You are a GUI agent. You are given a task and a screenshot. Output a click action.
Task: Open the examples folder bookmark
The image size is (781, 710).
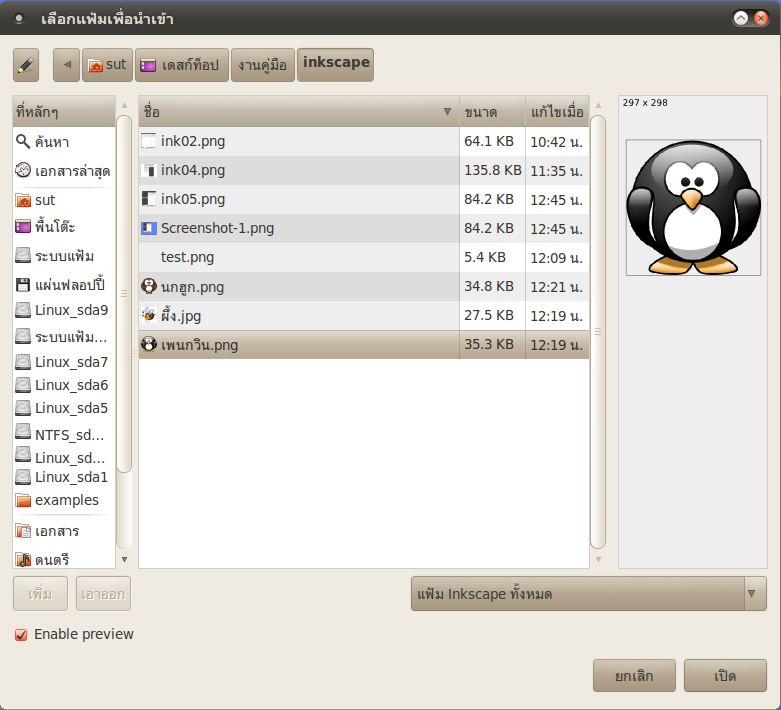64,500
